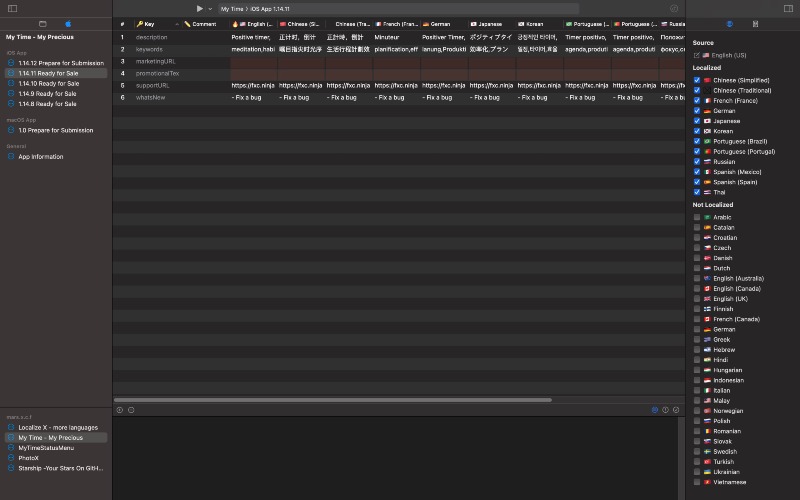Select the marketingURL key cell
Viewport: 800px width, 500px height.
[x=156, y=61]
